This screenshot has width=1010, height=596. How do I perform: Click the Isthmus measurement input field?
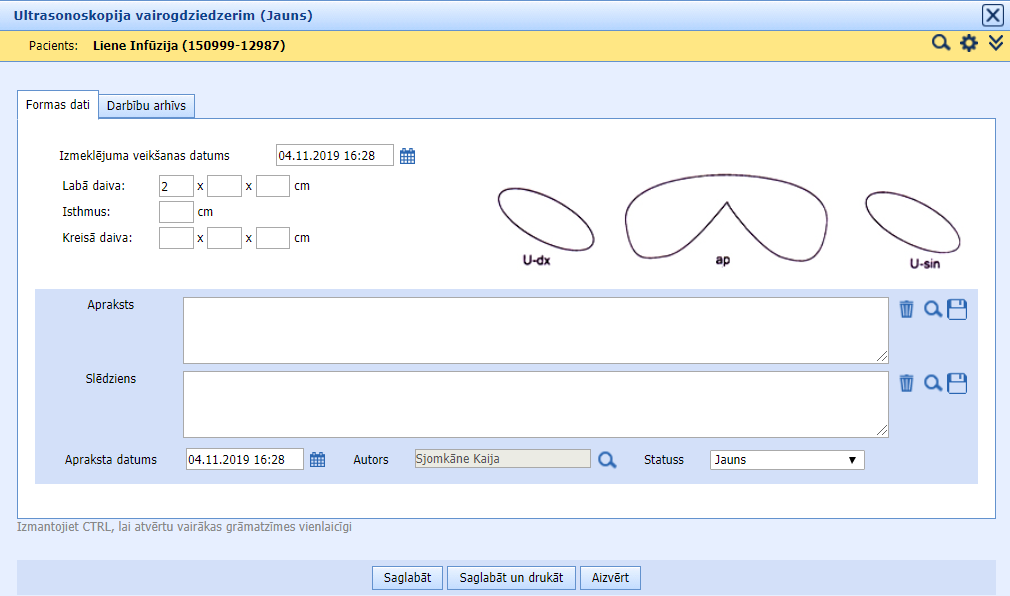(176, 212)
